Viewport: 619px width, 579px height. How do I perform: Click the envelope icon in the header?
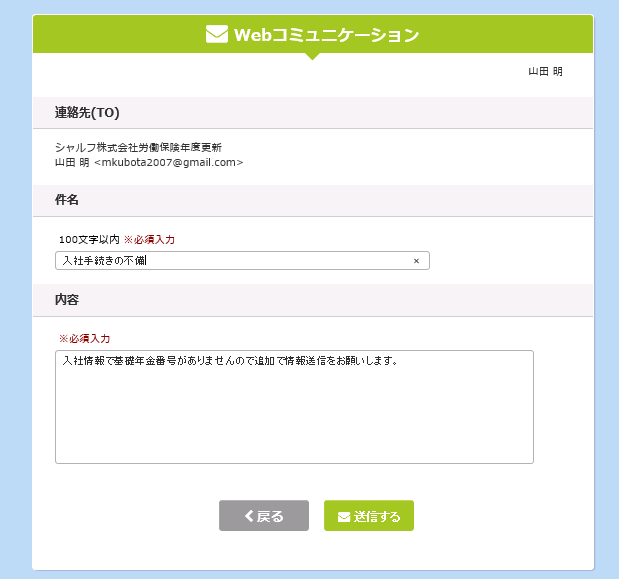(x=217, y=34)
